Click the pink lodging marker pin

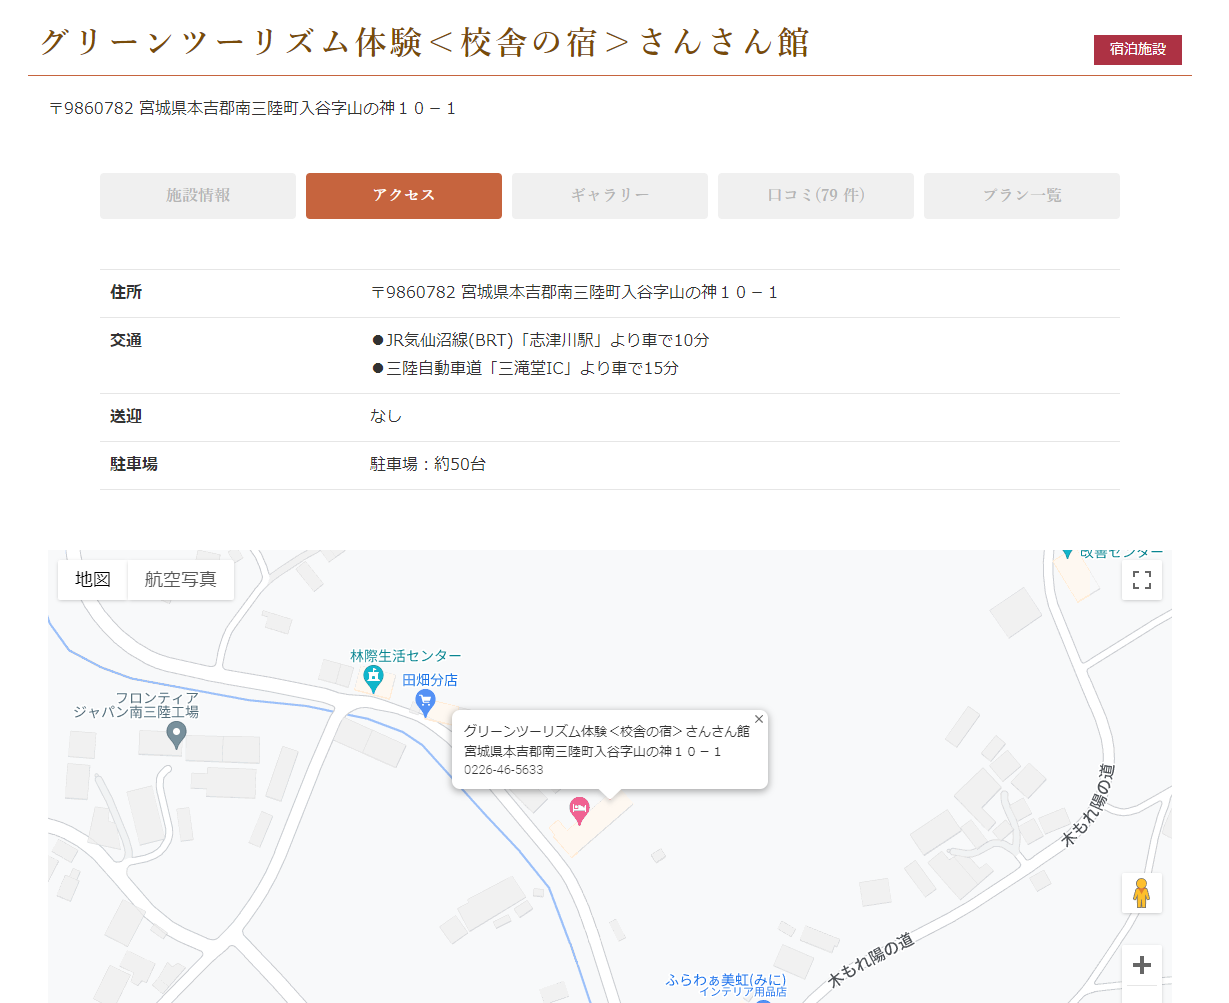pos(579,811)
